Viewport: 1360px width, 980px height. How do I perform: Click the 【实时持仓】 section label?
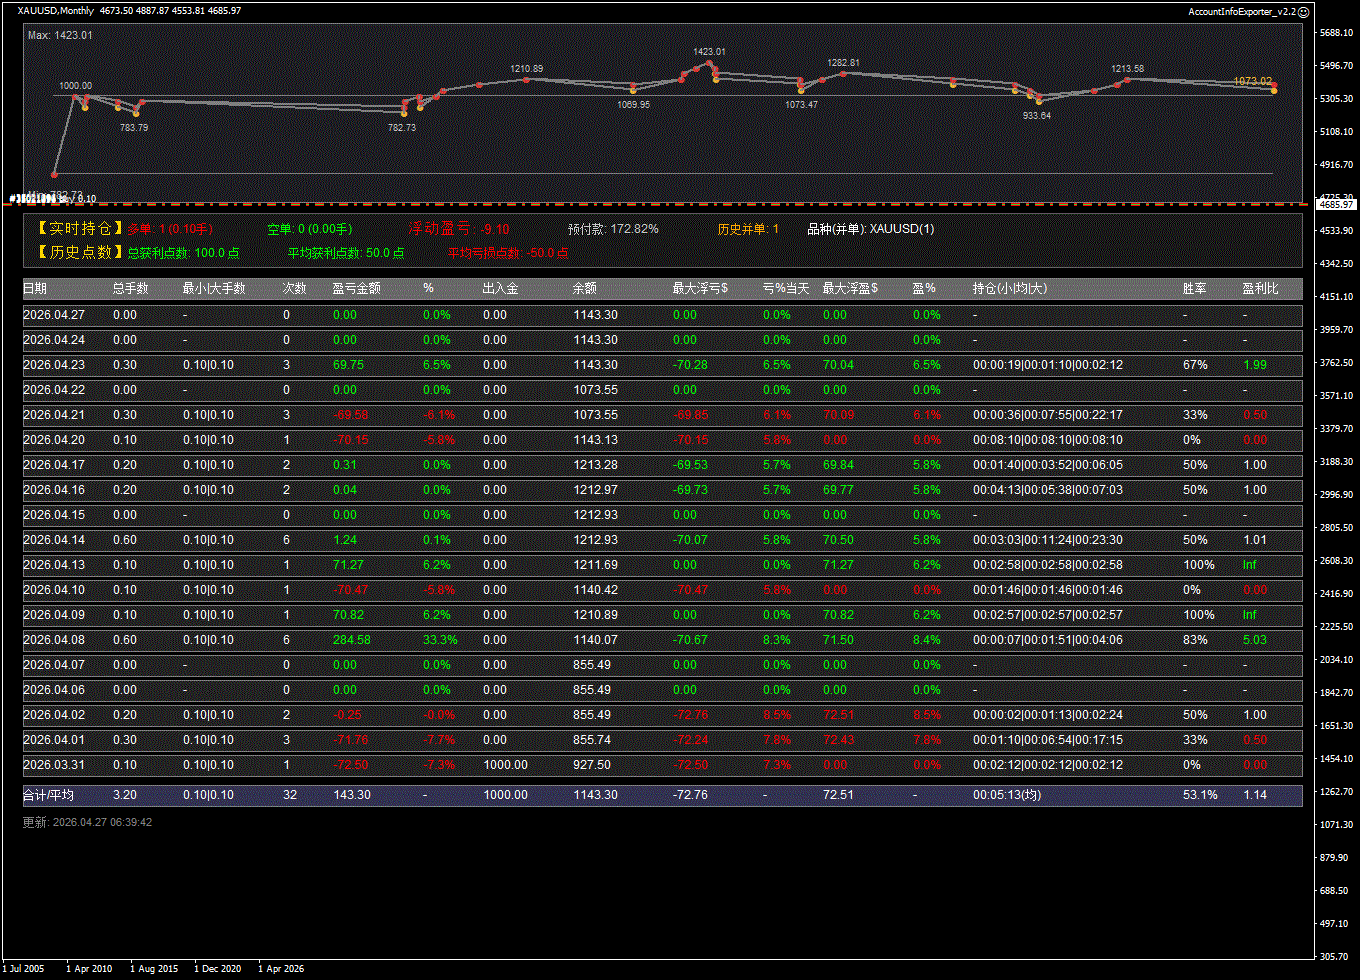tap(79, 229)
